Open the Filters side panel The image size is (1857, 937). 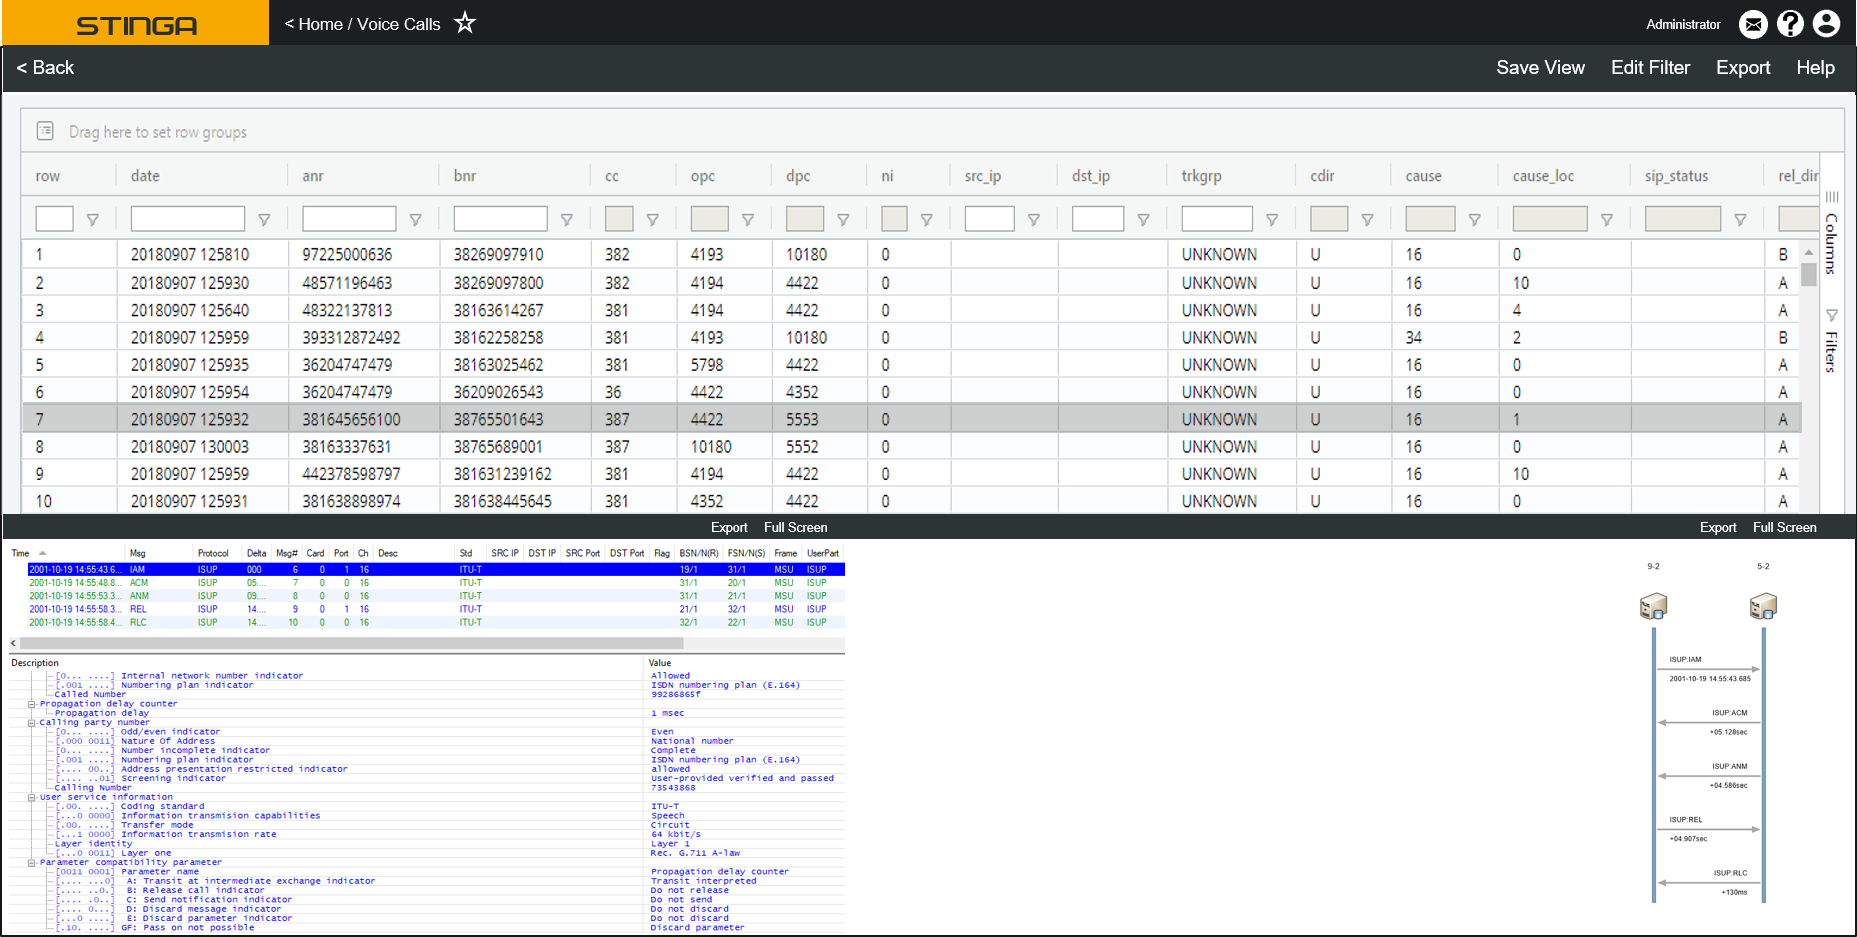point(1831,341)
